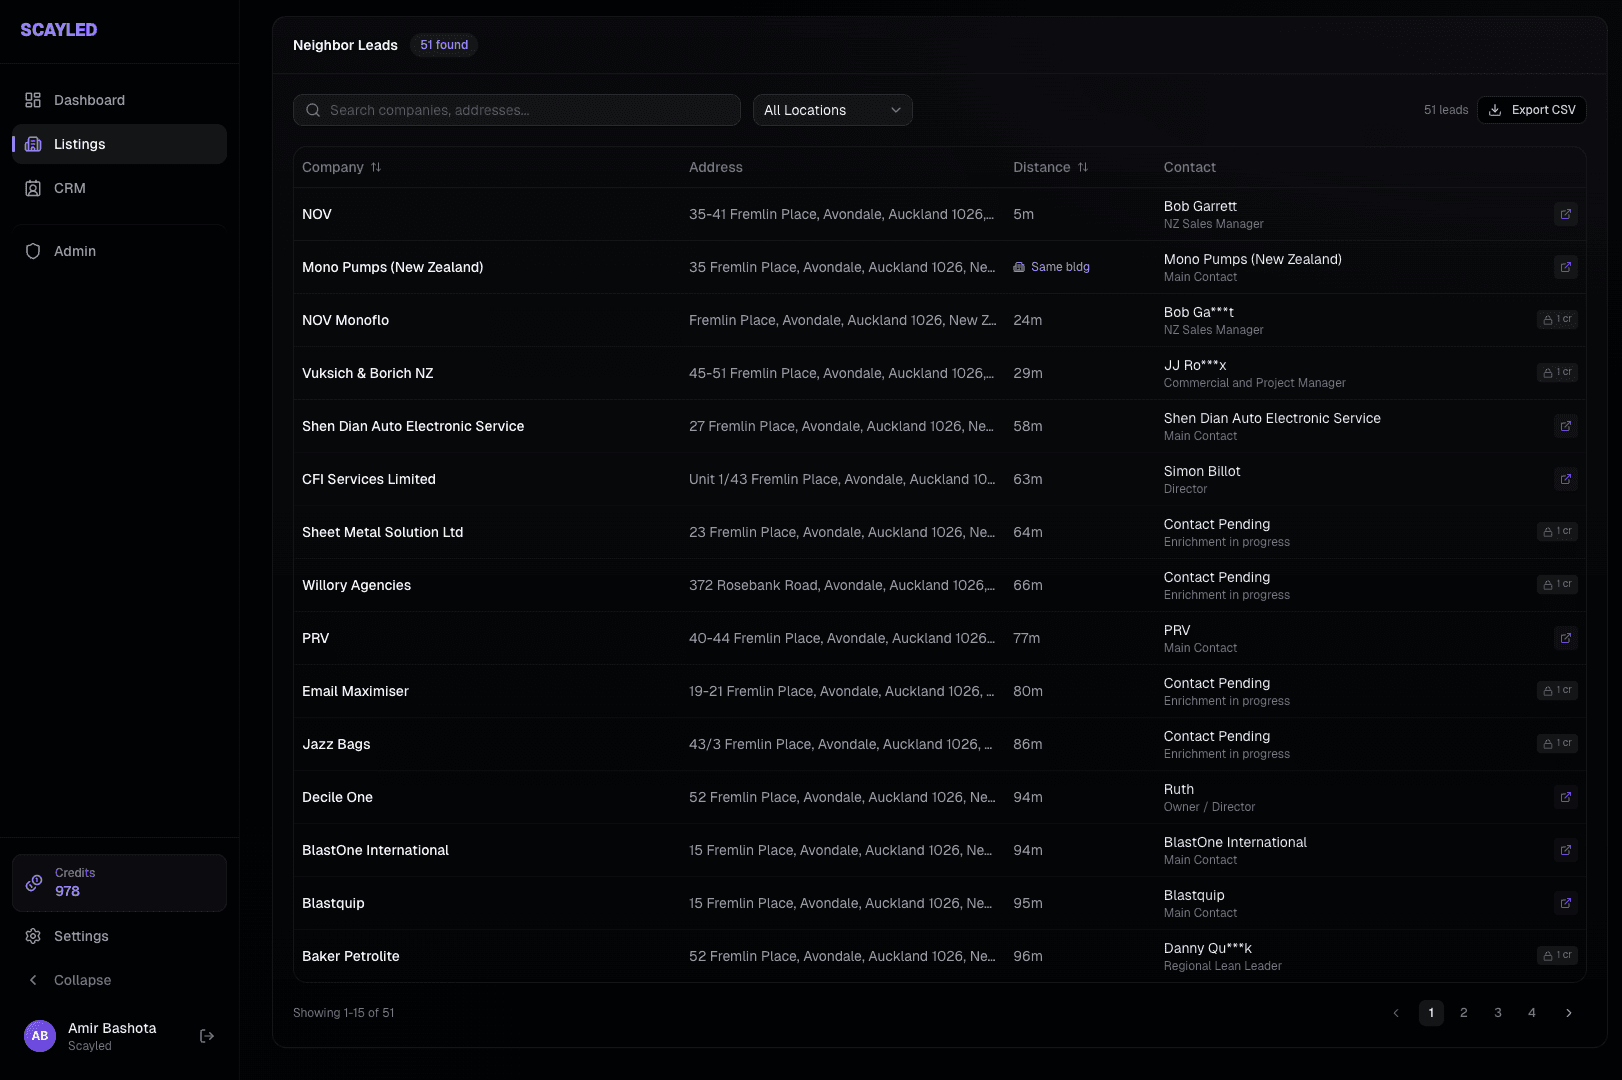
Task: Focus the search companies input field
Action: point(530,110)
